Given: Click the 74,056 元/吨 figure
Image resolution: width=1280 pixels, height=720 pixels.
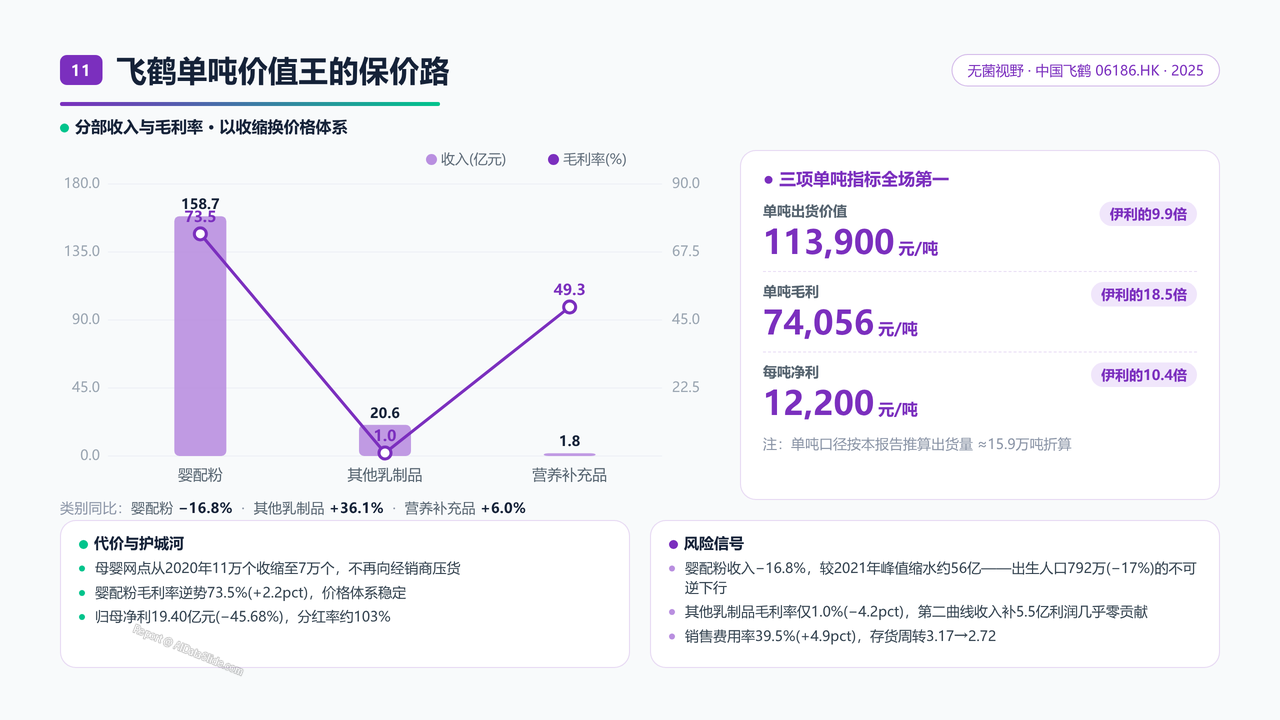Looking at the screenshot, I should click(x=841, y=323).
